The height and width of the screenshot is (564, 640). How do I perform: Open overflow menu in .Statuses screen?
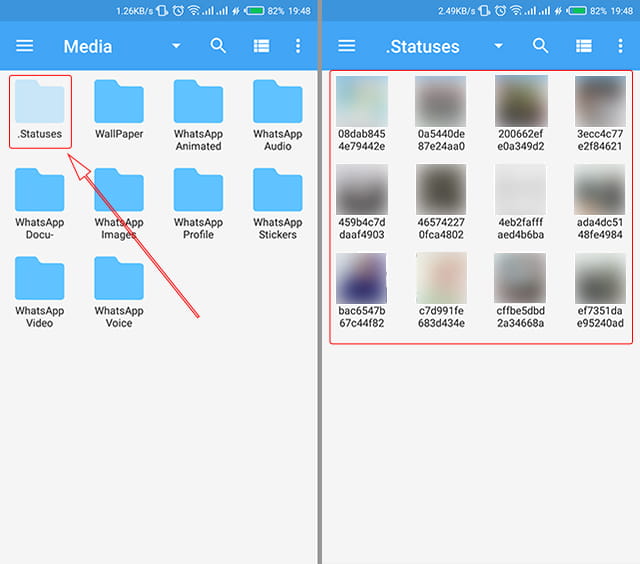coord(620,46)
